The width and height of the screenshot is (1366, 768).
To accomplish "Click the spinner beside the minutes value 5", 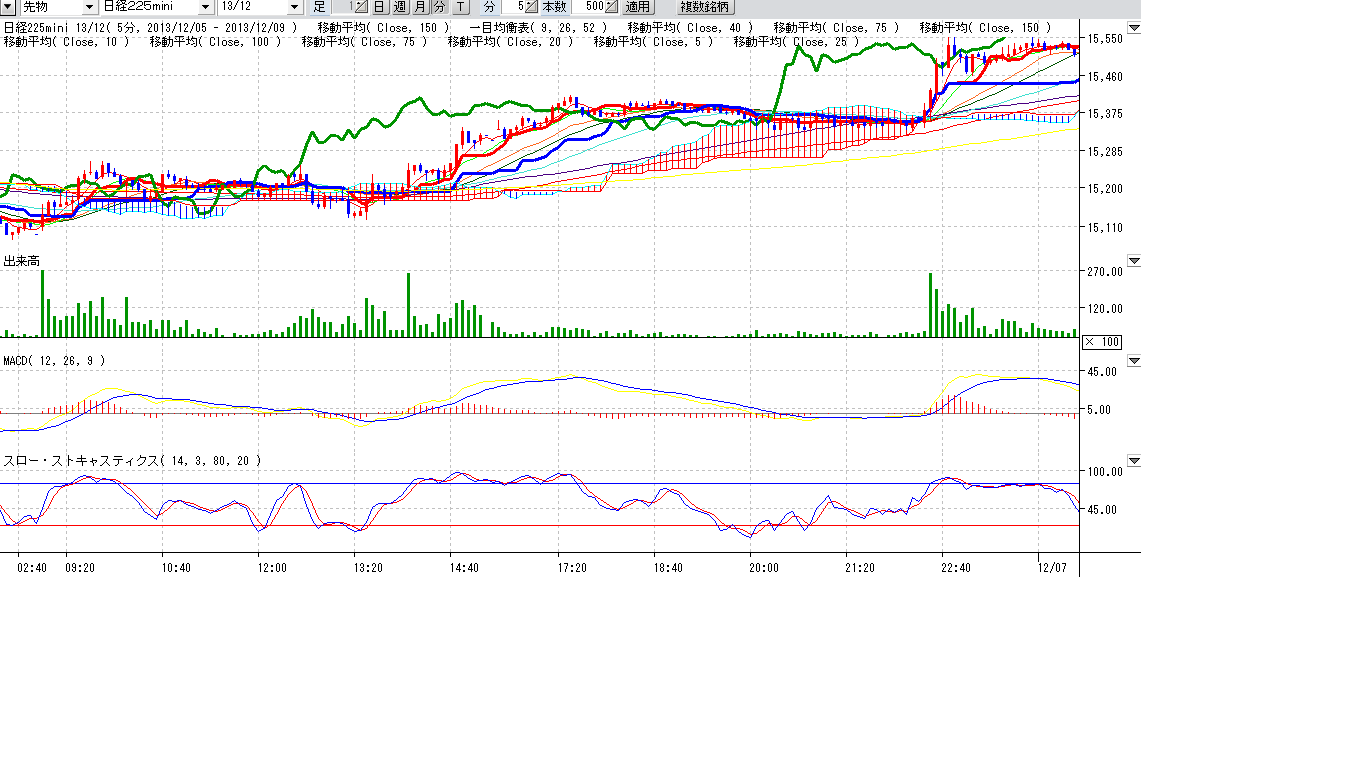I will point(533,7).
